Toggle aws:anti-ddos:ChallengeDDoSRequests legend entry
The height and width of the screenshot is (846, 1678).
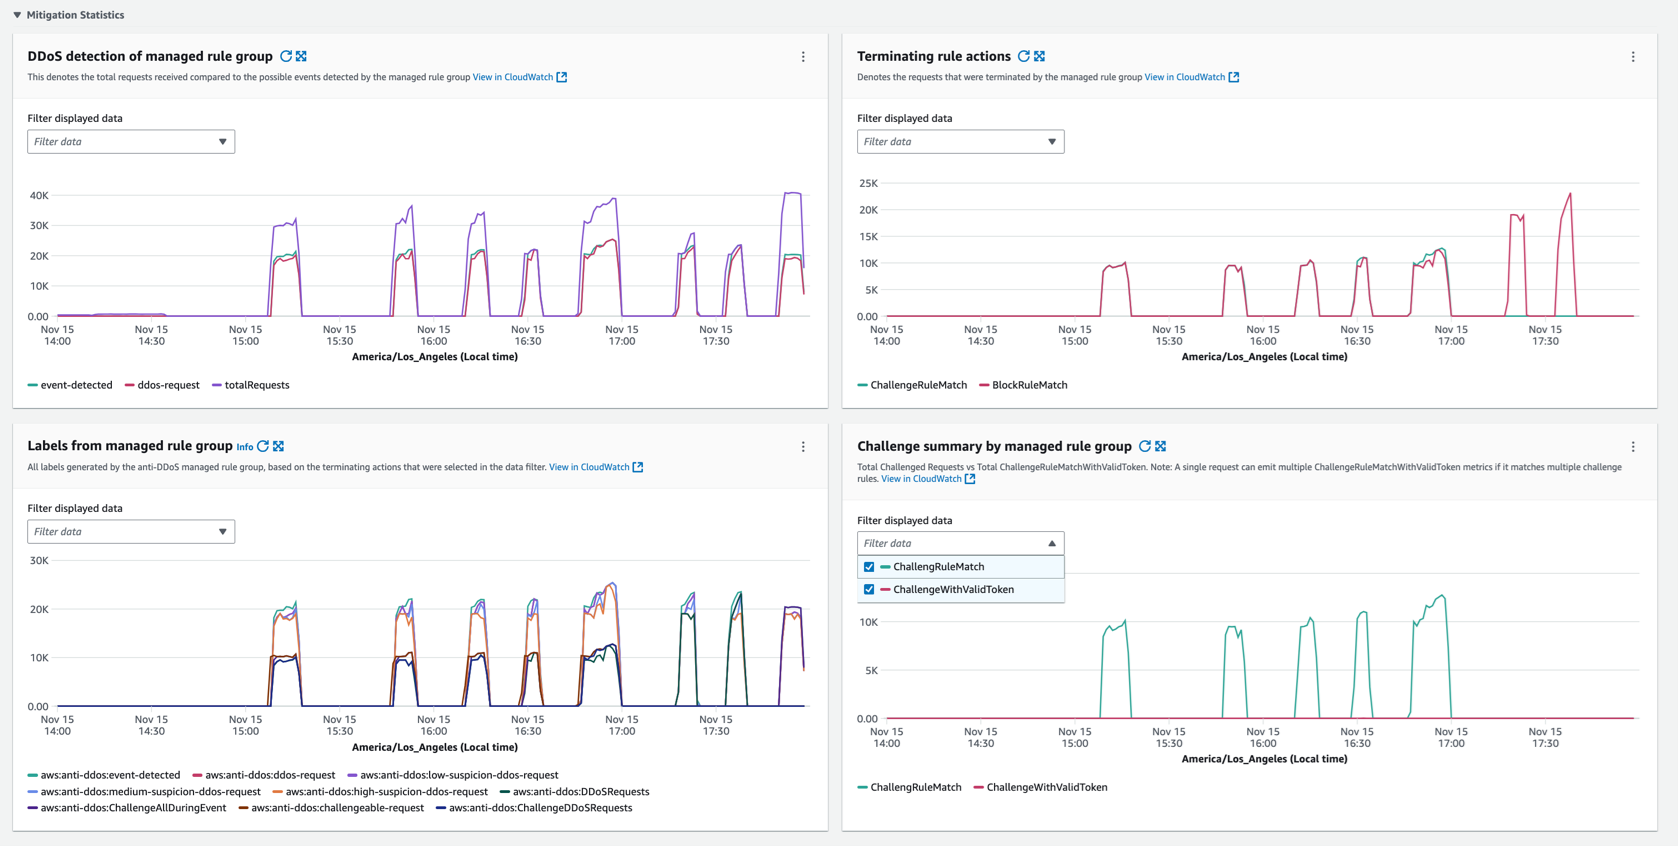point(534,808)
